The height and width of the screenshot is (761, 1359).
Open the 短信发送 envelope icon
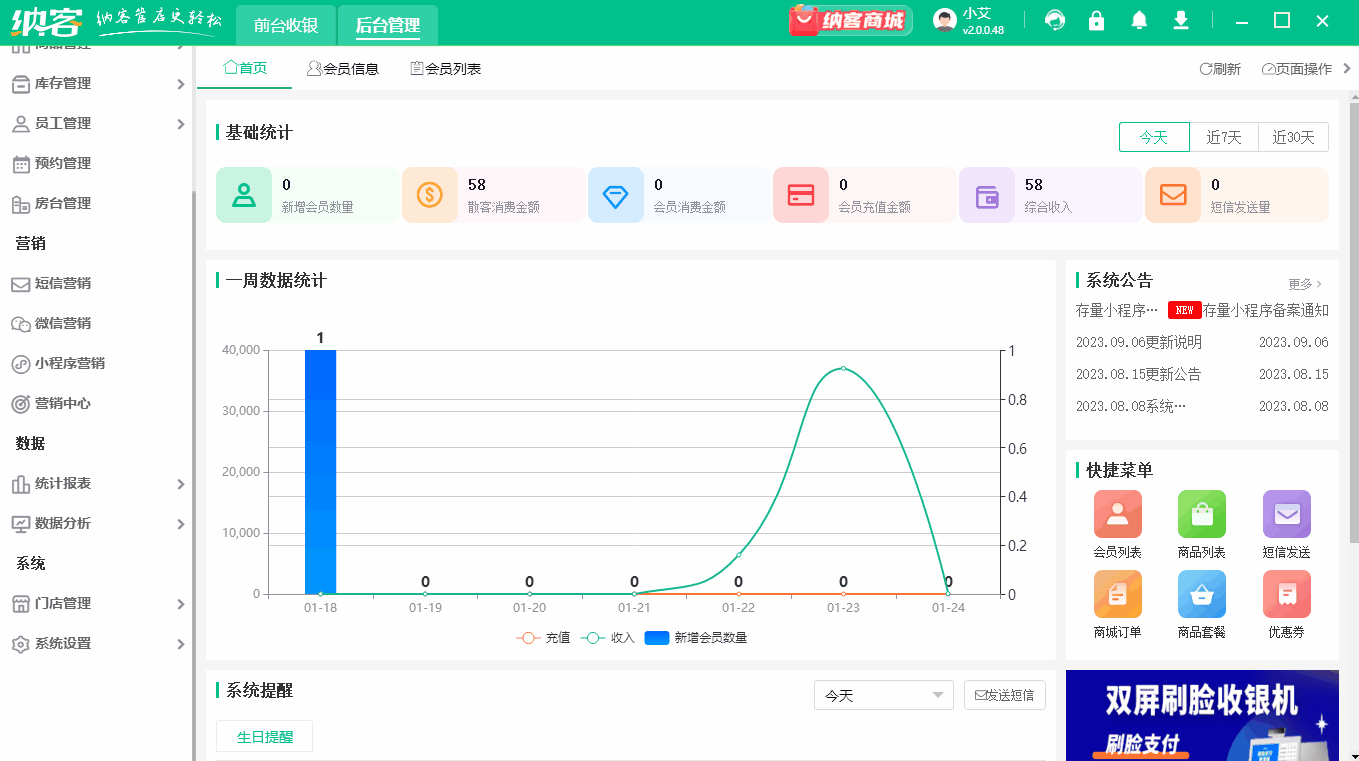(x=1286, y=513)
